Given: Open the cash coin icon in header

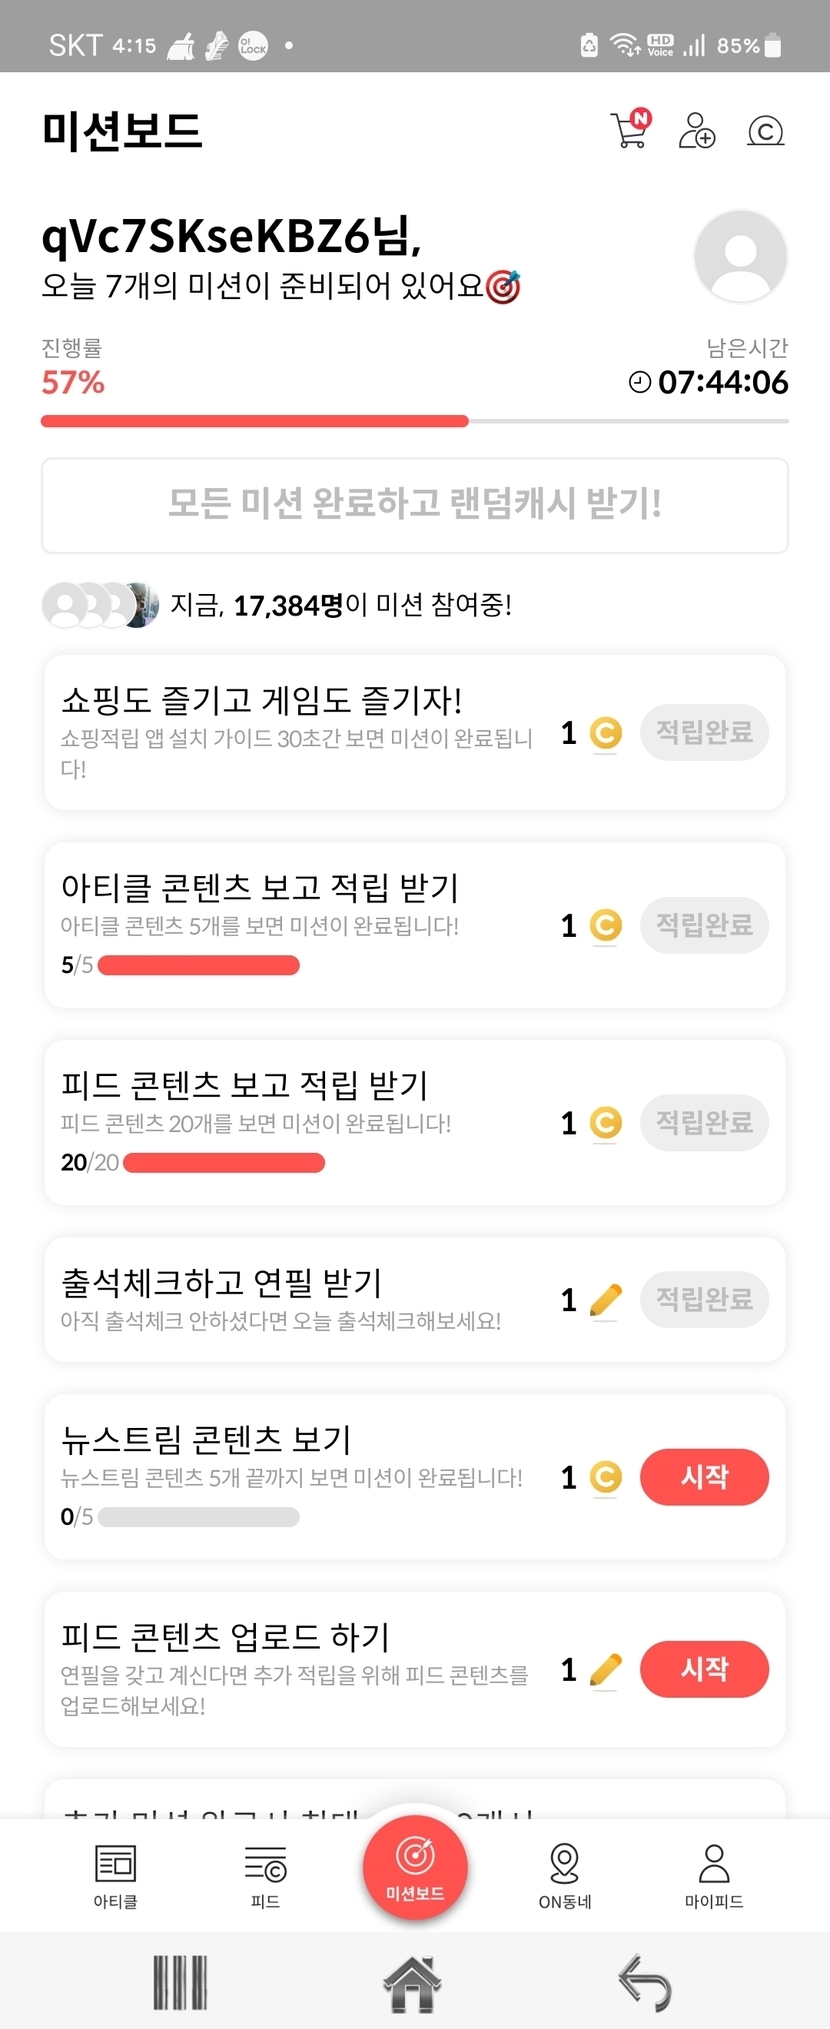Looking at the screenshot, I should pos(766,131).
